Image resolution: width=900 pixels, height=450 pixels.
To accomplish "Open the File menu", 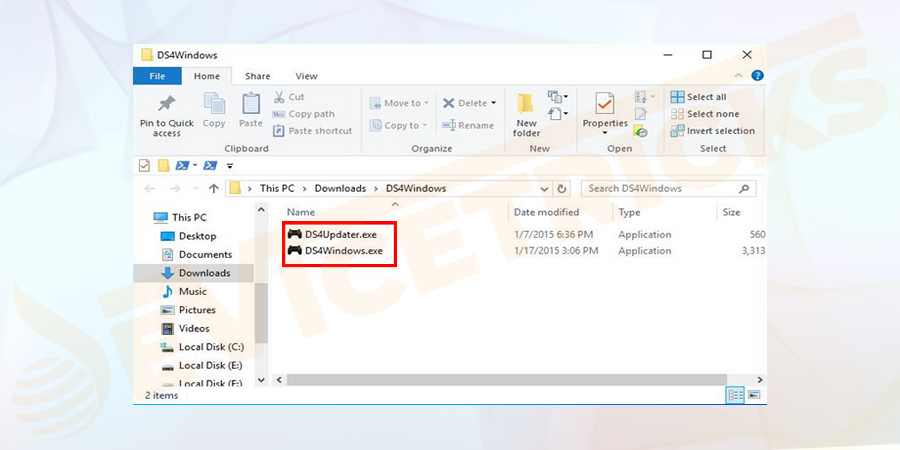I will pyautogui.click(x=157, y=76).
